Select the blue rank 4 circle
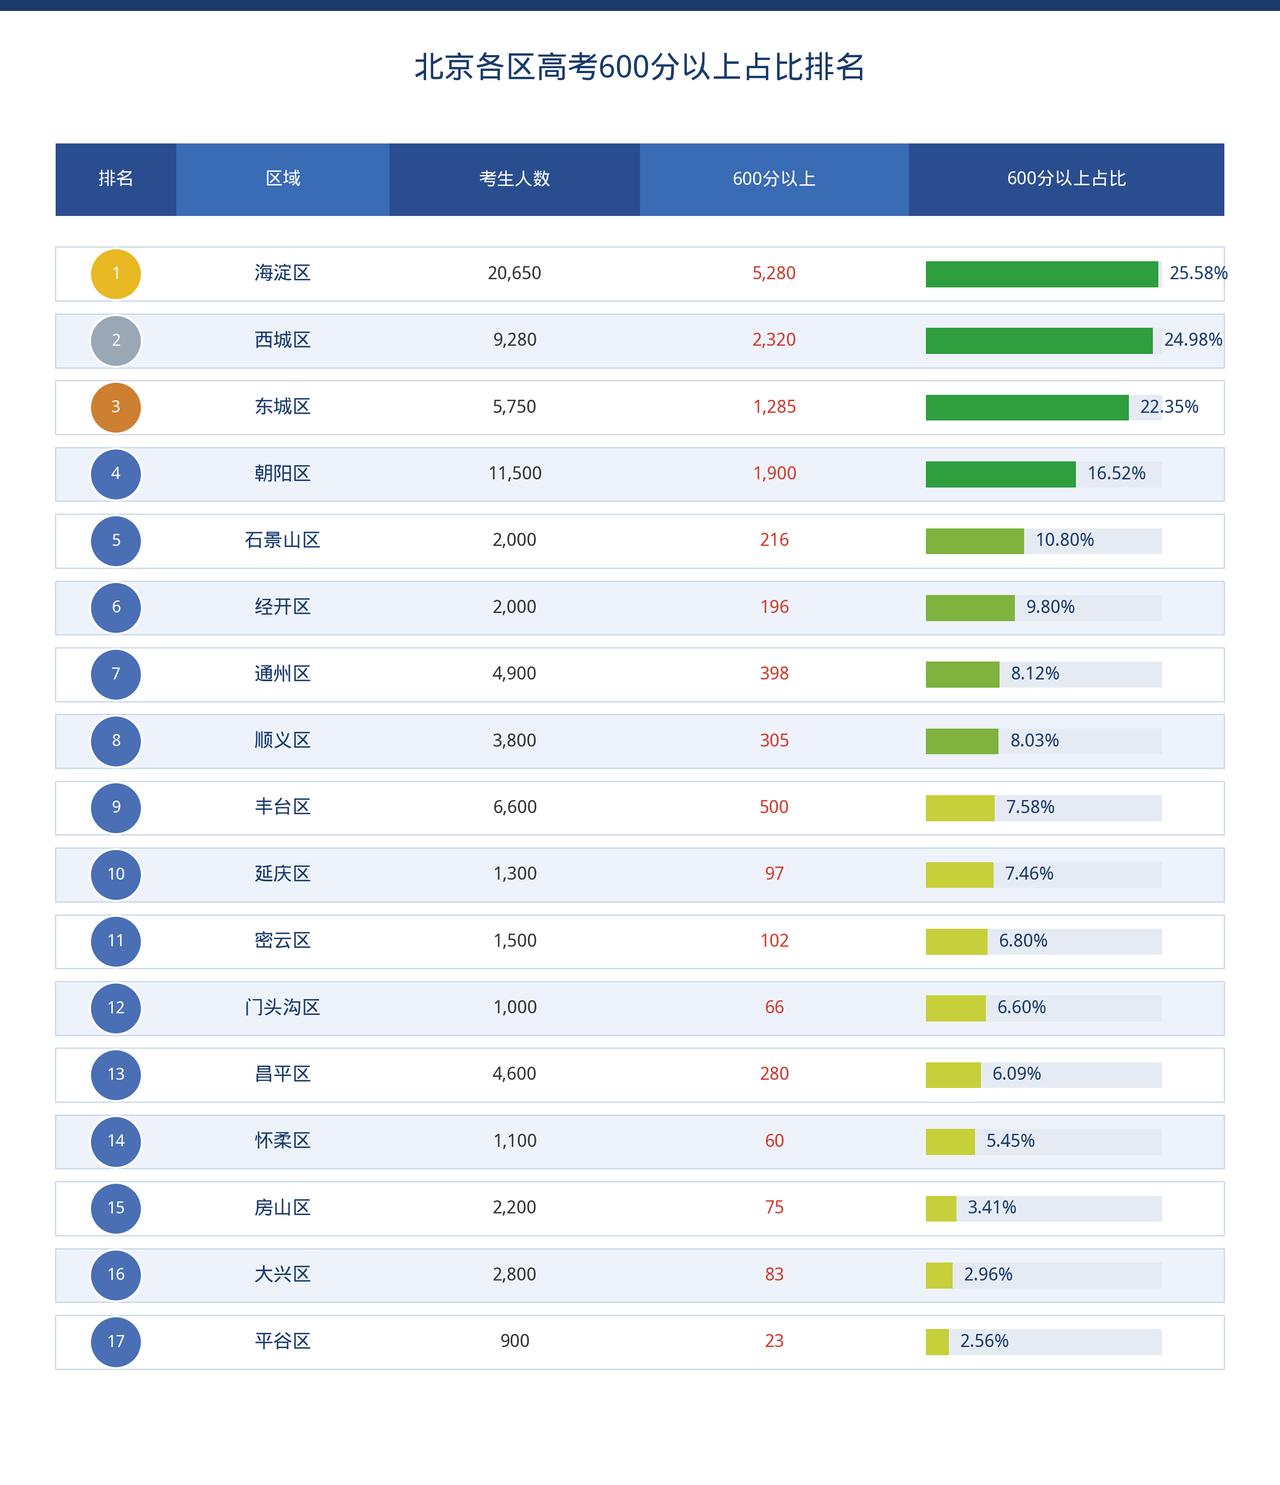The width and height of the screenshot is (1280, 1485). tap(116, 474)
